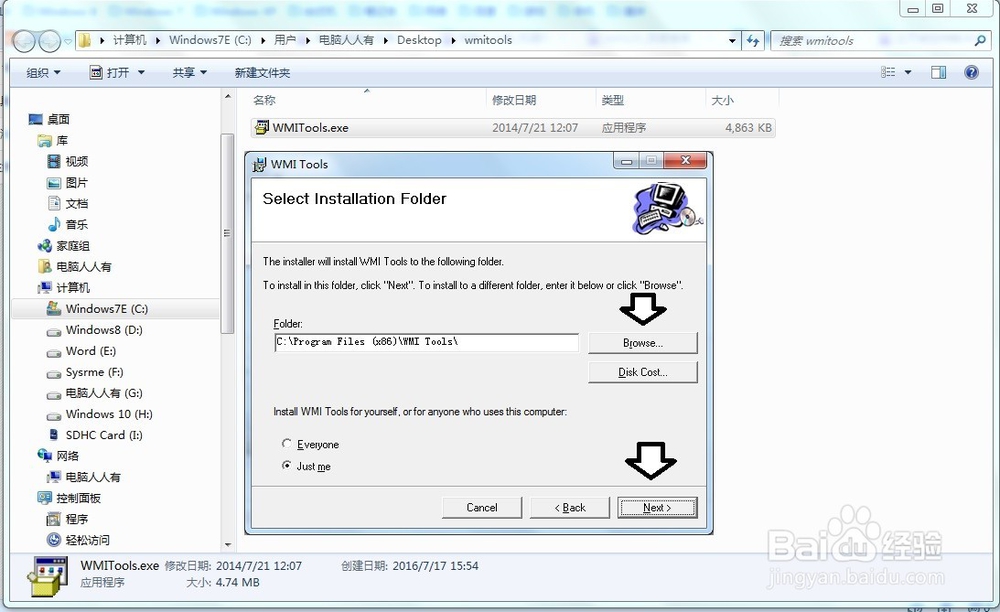Screen dimensions: 1000x612
Task: Click the WMITools.exe file icon
Action: pos(261,128)
